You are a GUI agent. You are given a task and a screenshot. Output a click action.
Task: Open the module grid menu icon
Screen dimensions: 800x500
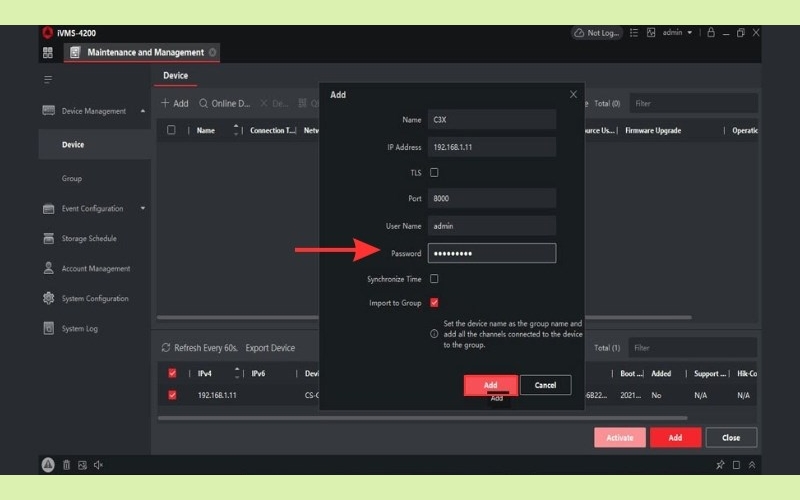tap(48, 52)
